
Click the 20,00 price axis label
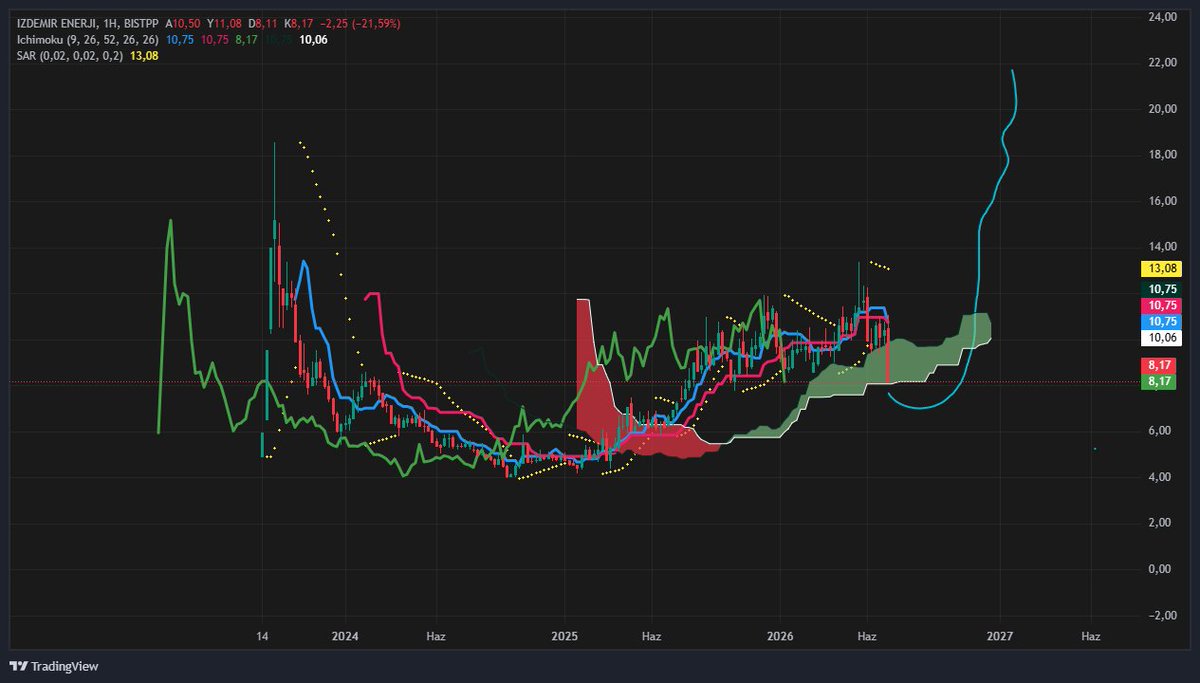pos(1161,109)
